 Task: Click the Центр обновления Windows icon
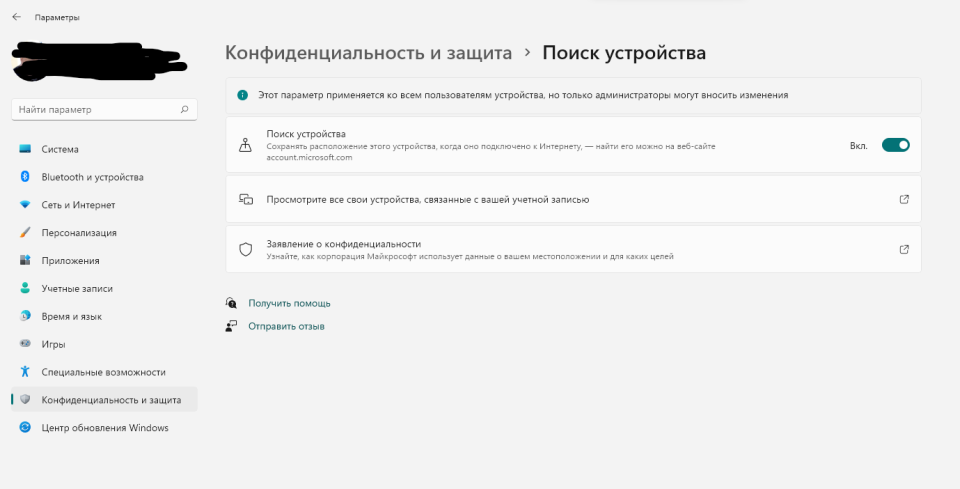[x=25, y=428]
